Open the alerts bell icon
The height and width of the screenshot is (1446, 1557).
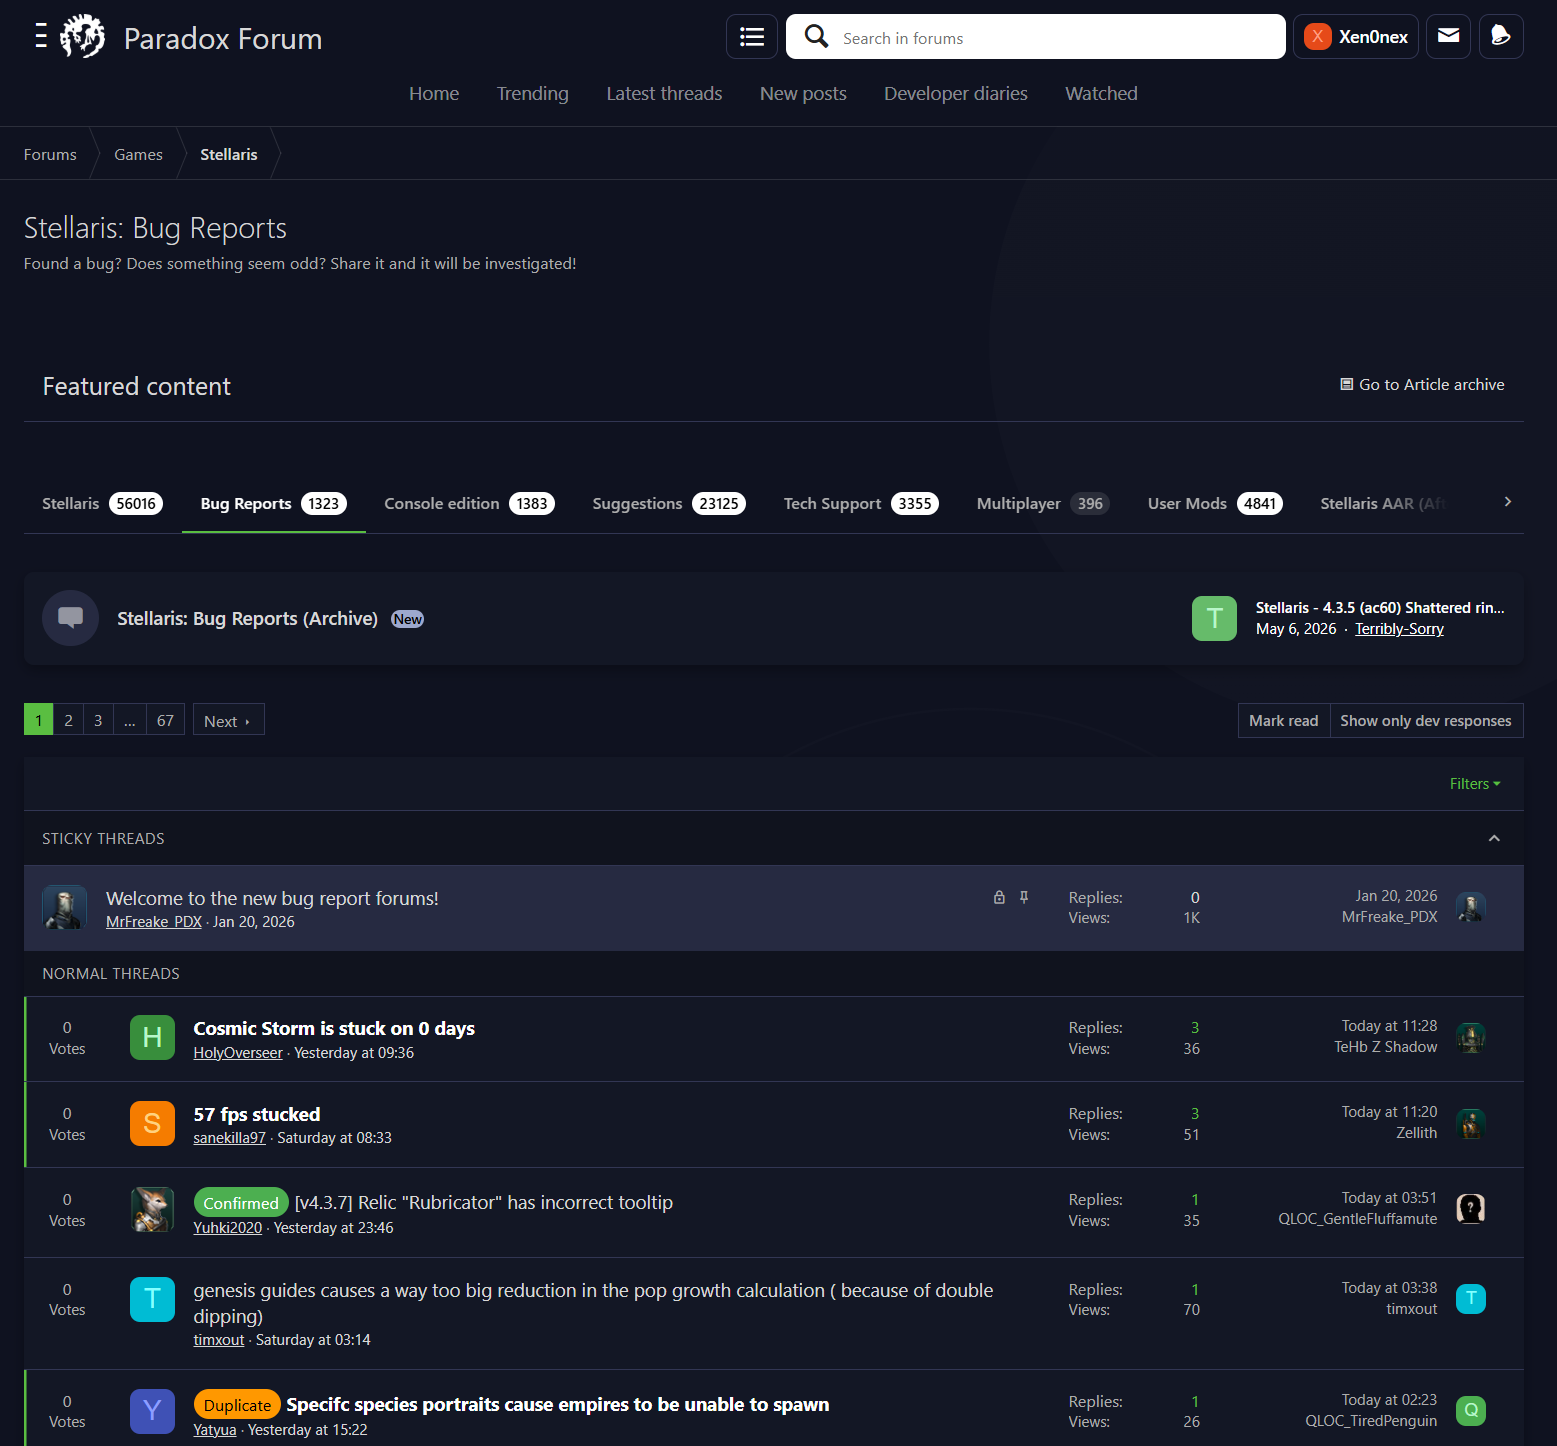point(1501,37)
